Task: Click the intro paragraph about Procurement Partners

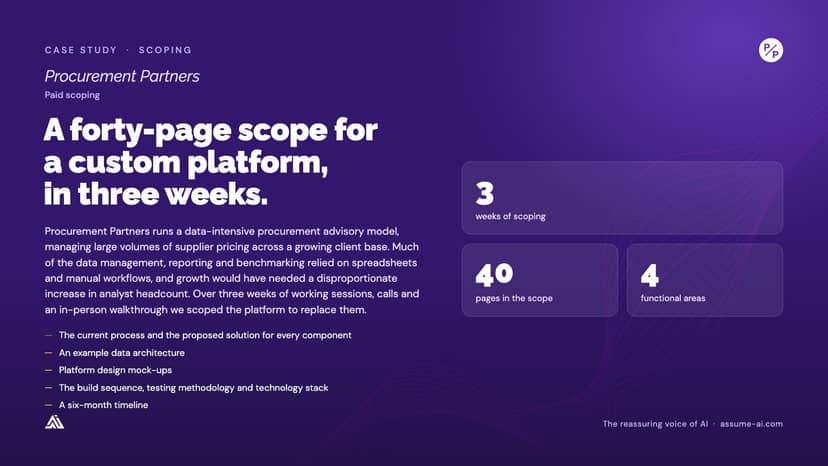Action: (232, 270)
